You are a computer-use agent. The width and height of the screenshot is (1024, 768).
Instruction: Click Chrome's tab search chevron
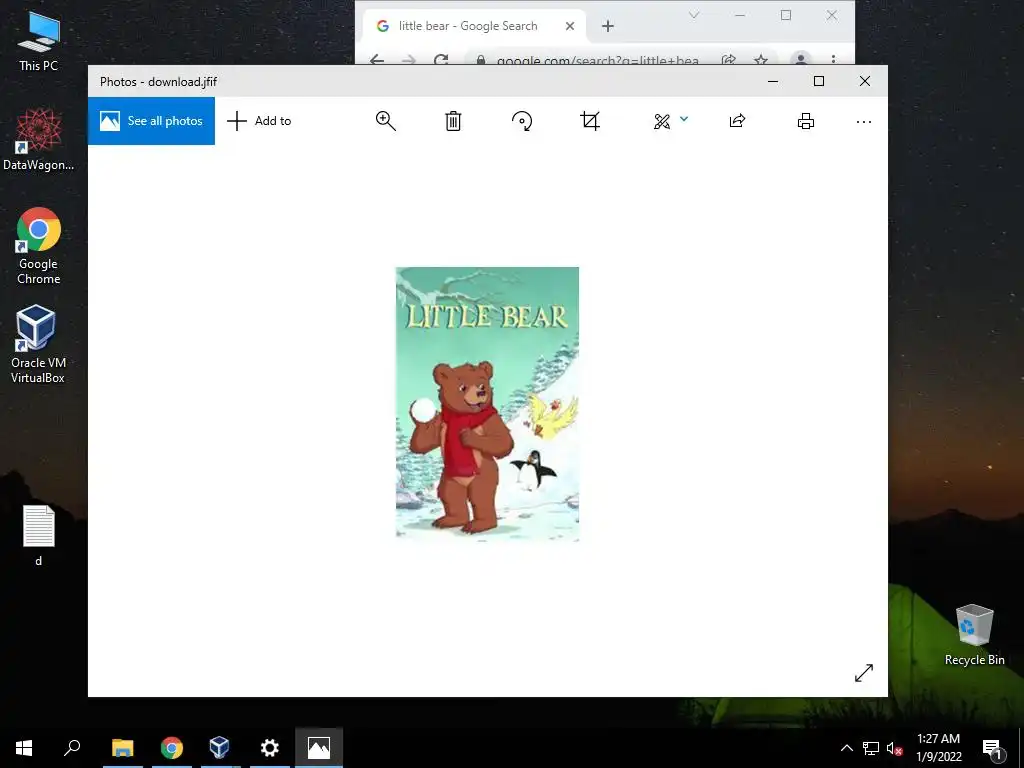click(x=694, y=15)
